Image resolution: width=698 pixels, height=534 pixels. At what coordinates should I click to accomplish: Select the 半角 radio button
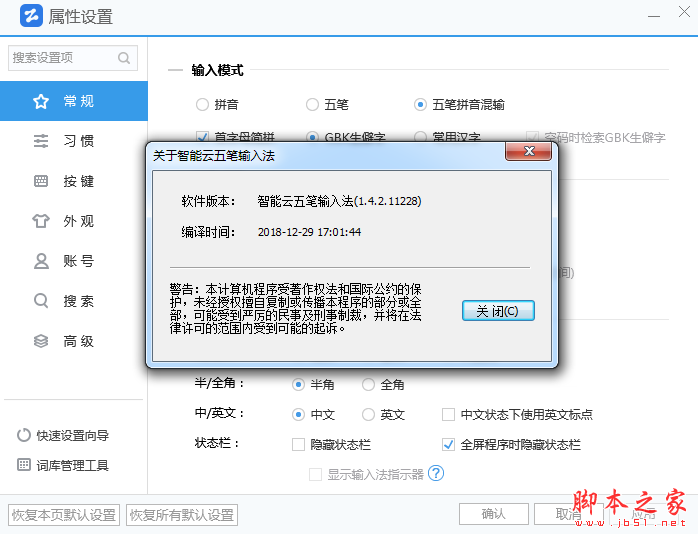click(x=298, y=384)
